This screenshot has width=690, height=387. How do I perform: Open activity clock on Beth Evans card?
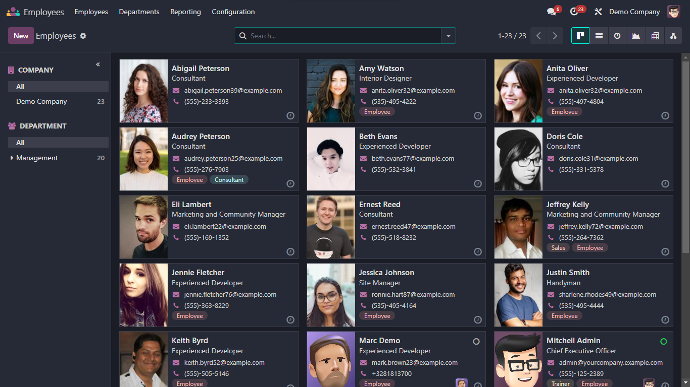coord(478,184)
